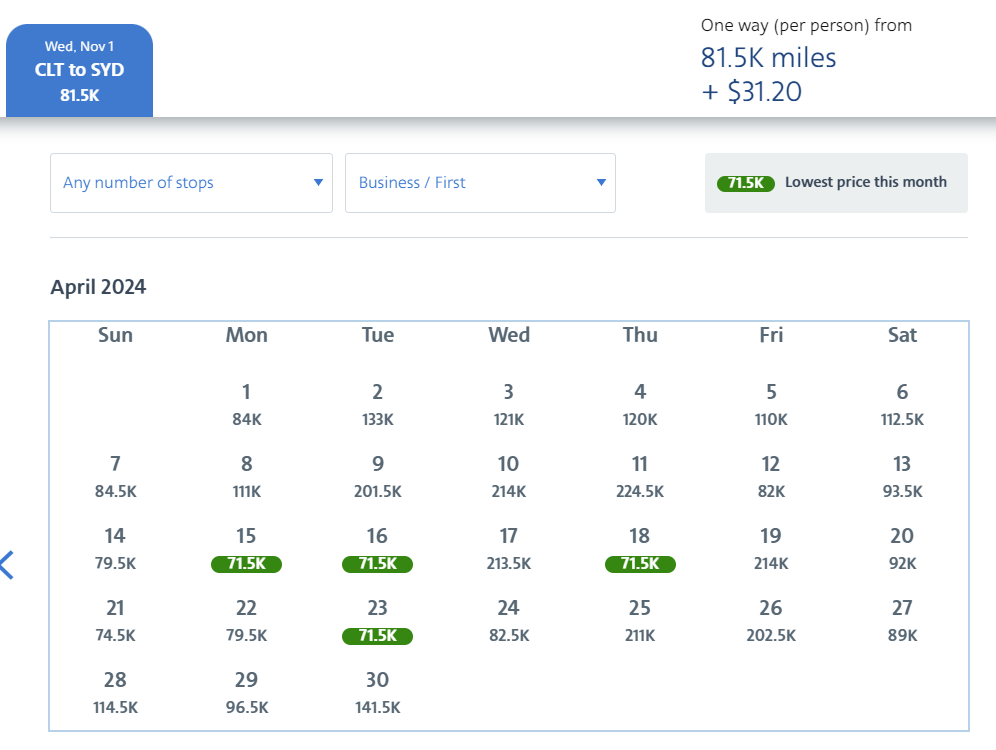Click April 12 with 82K fare
Screen dimensions: 996x750
[x=771, y=477]
